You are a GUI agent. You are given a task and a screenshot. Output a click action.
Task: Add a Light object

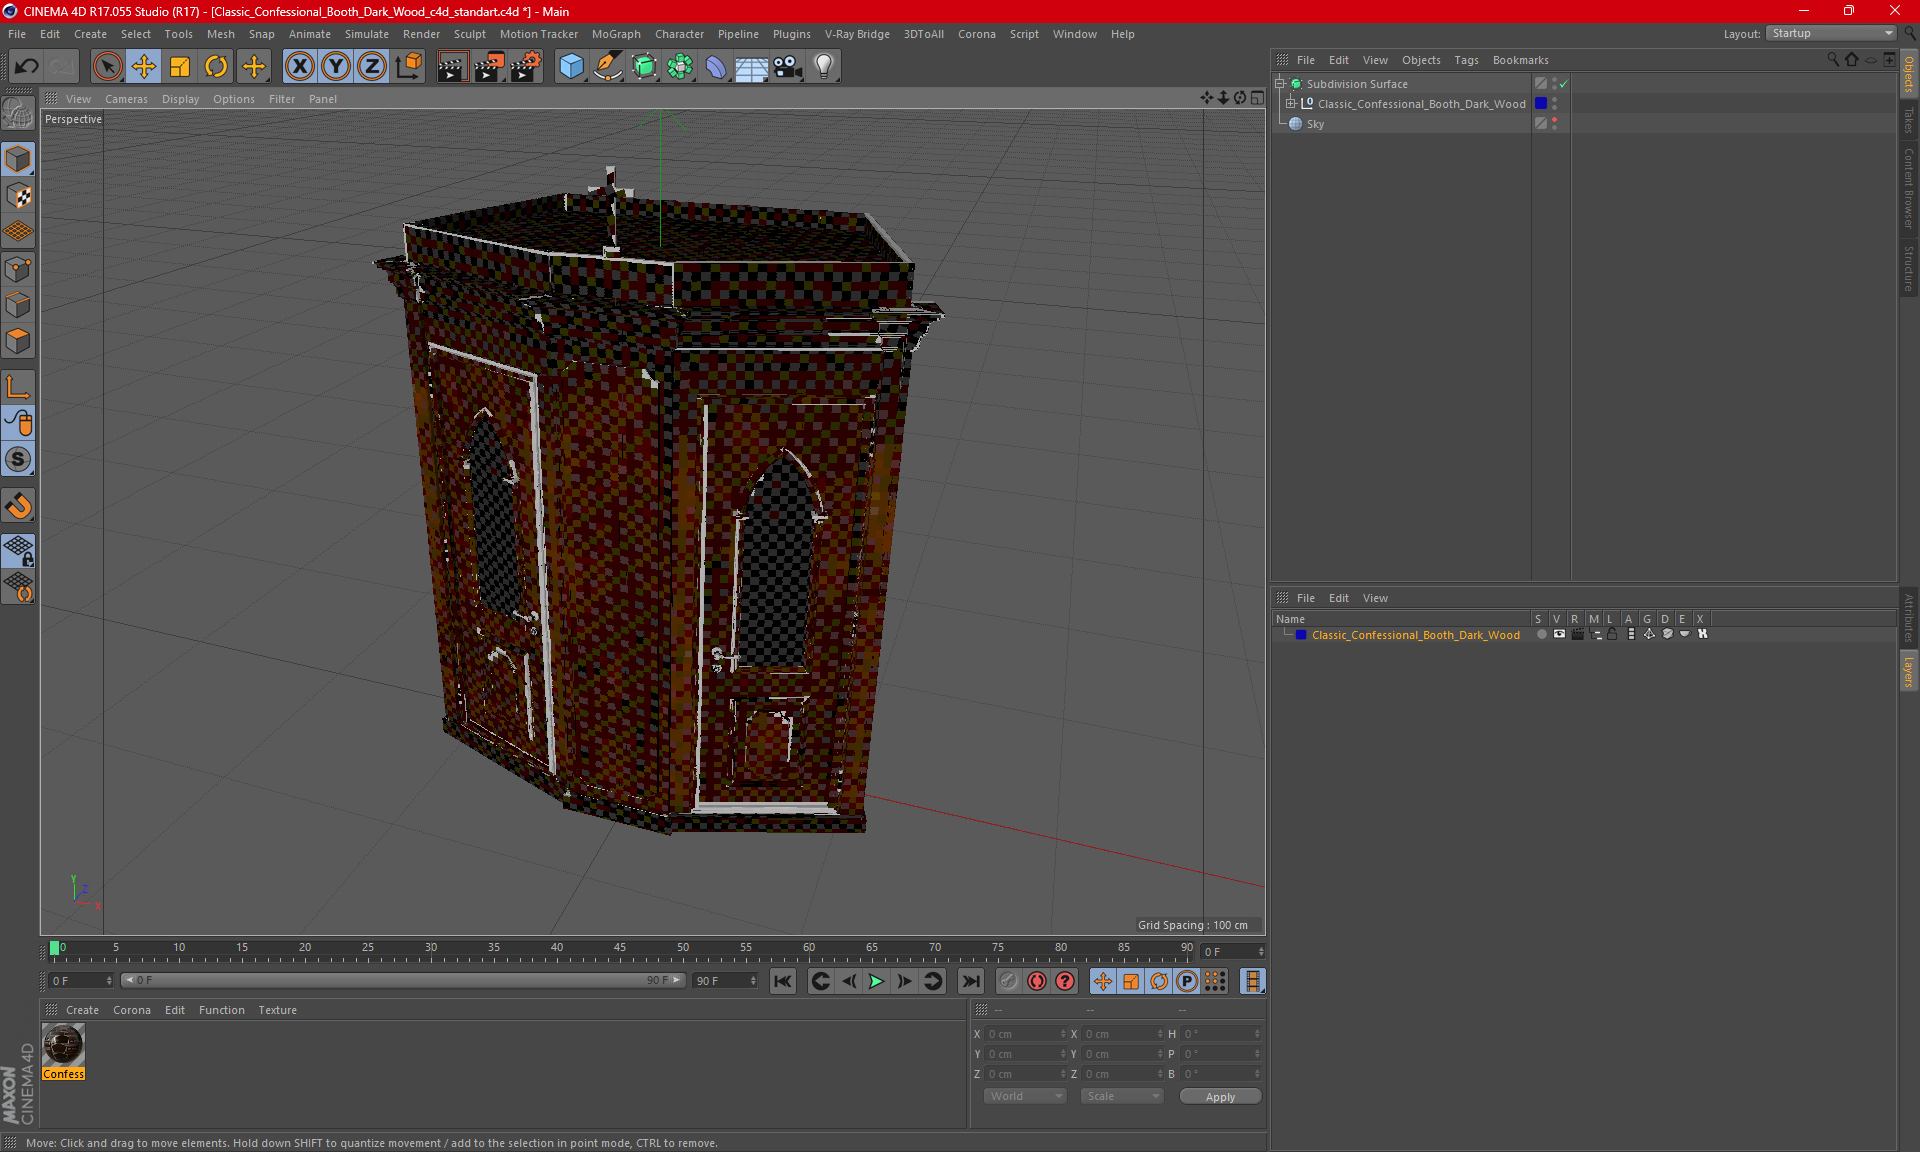pos(824,66)
